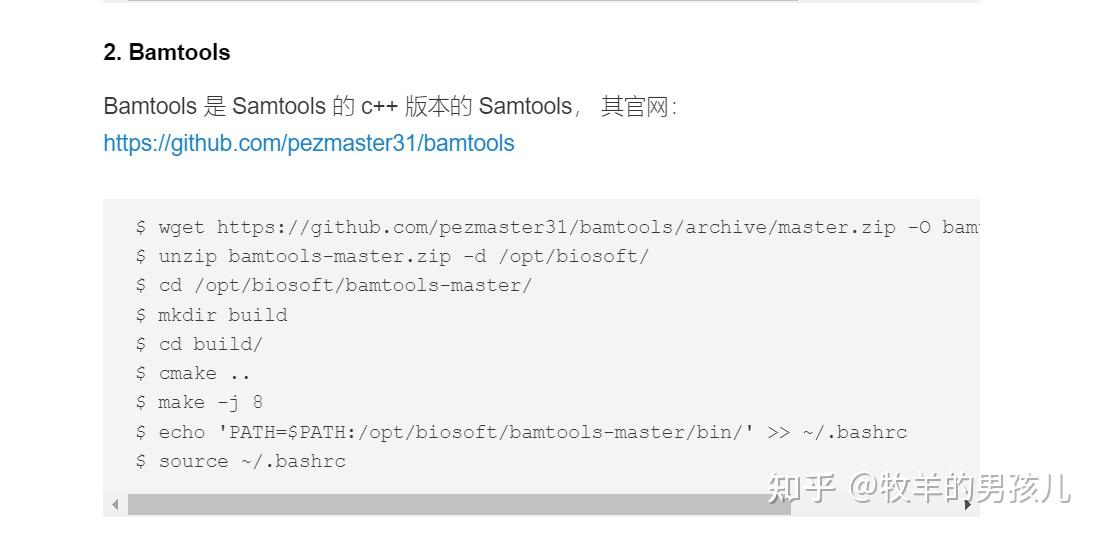Click the 知乎 watermark text

[x=801, y=488]
